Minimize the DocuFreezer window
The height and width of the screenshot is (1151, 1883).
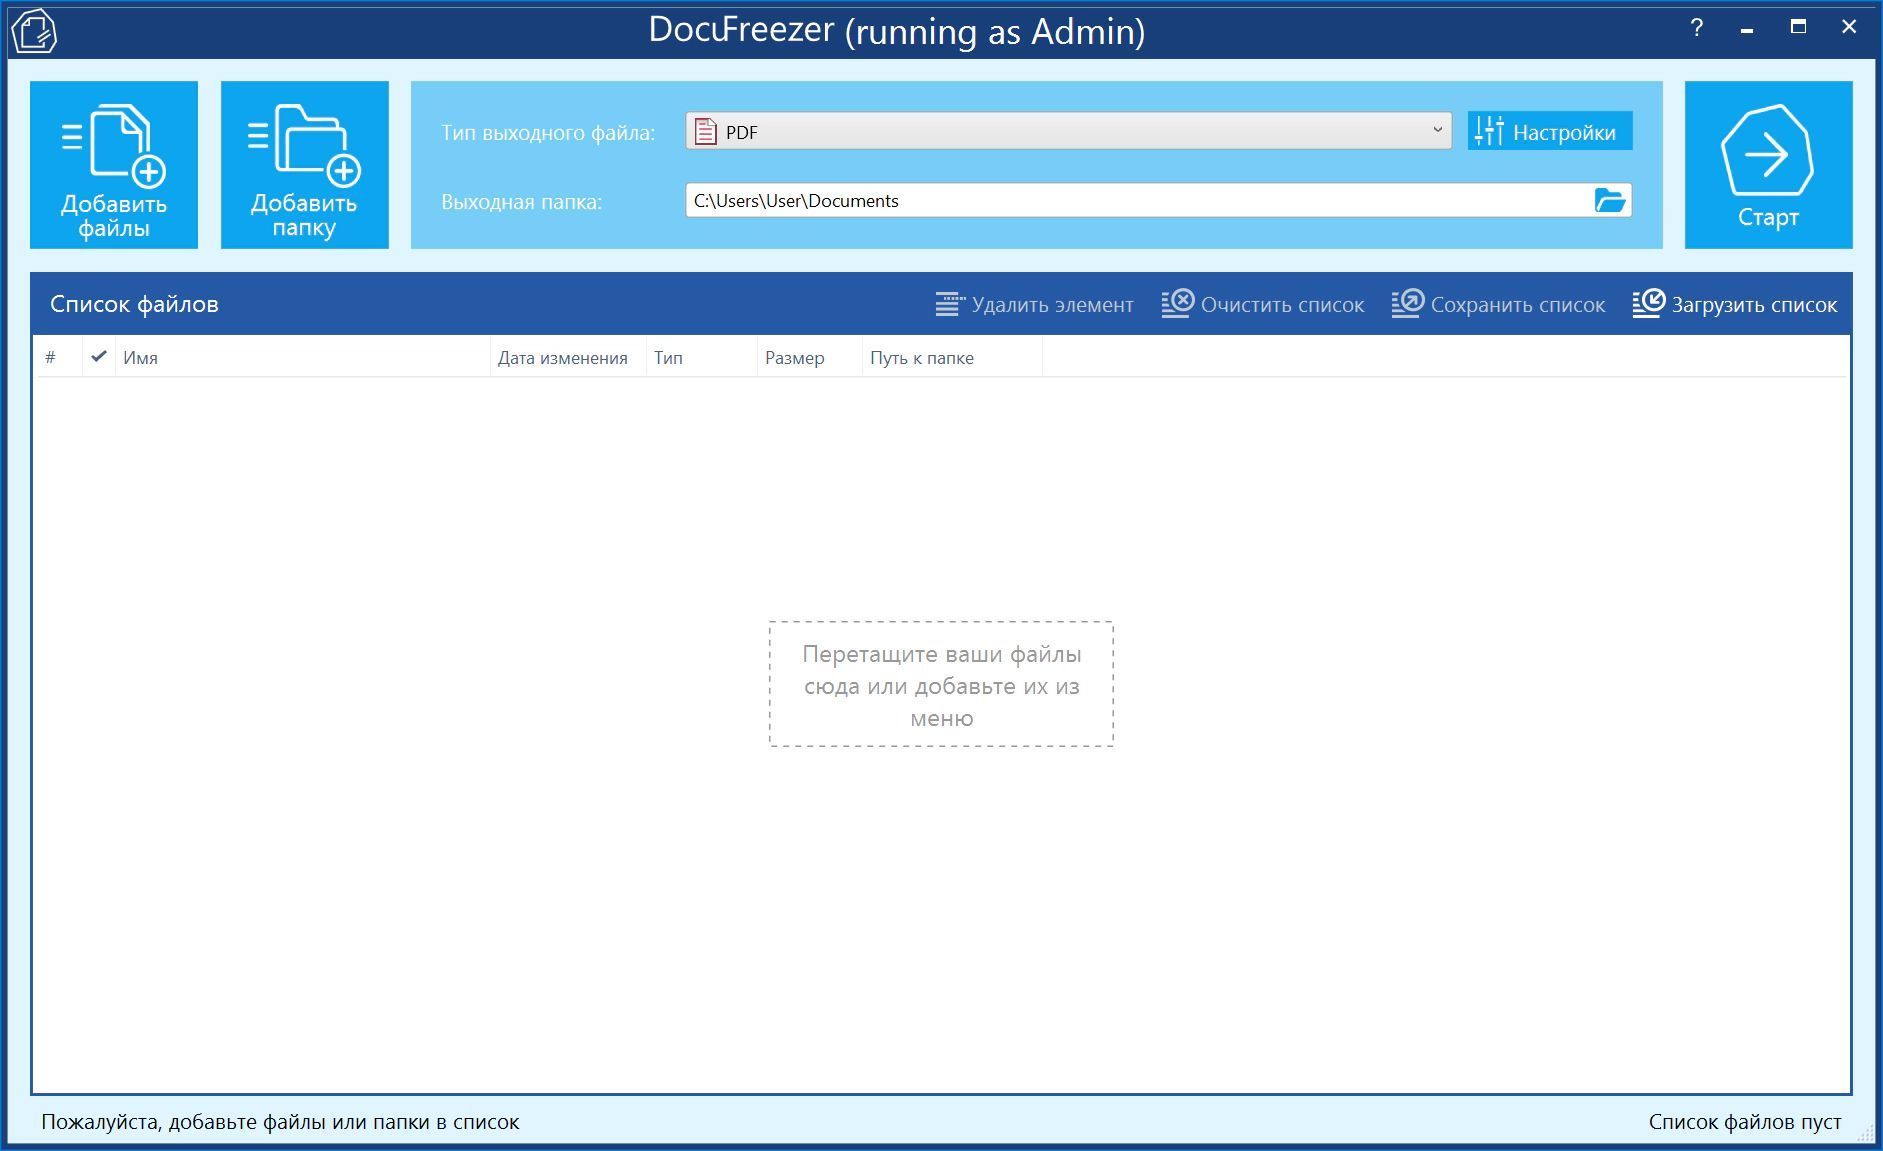coord(1747,29)
